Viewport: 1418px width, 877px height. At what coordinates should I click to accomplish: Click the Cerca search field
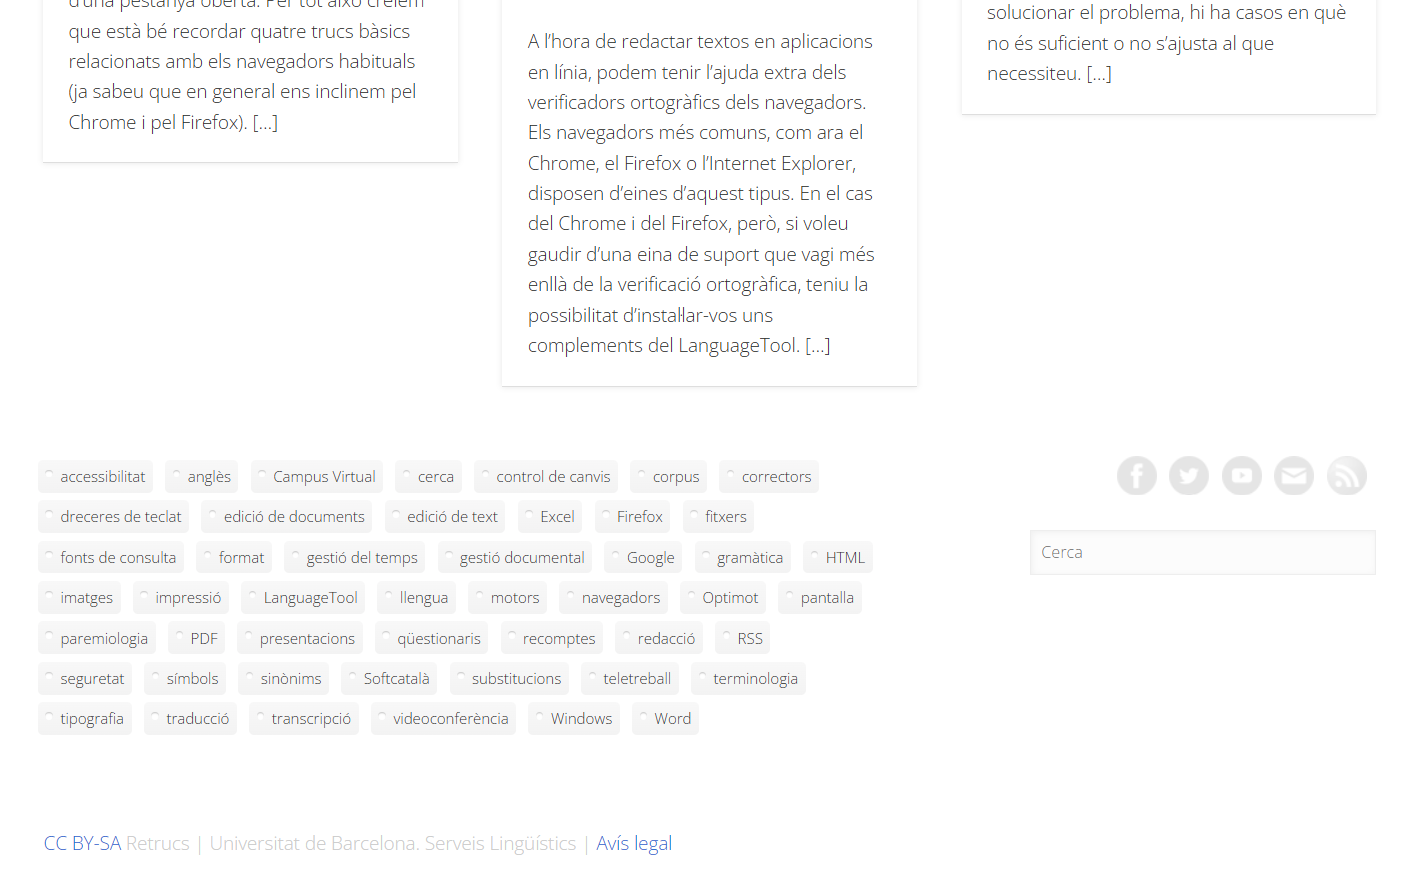click(x=1202, y=552)
